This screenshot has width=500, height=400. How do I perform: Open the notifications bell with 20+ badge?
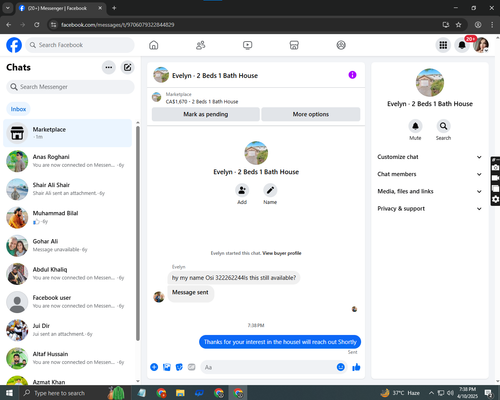[462, 45]
